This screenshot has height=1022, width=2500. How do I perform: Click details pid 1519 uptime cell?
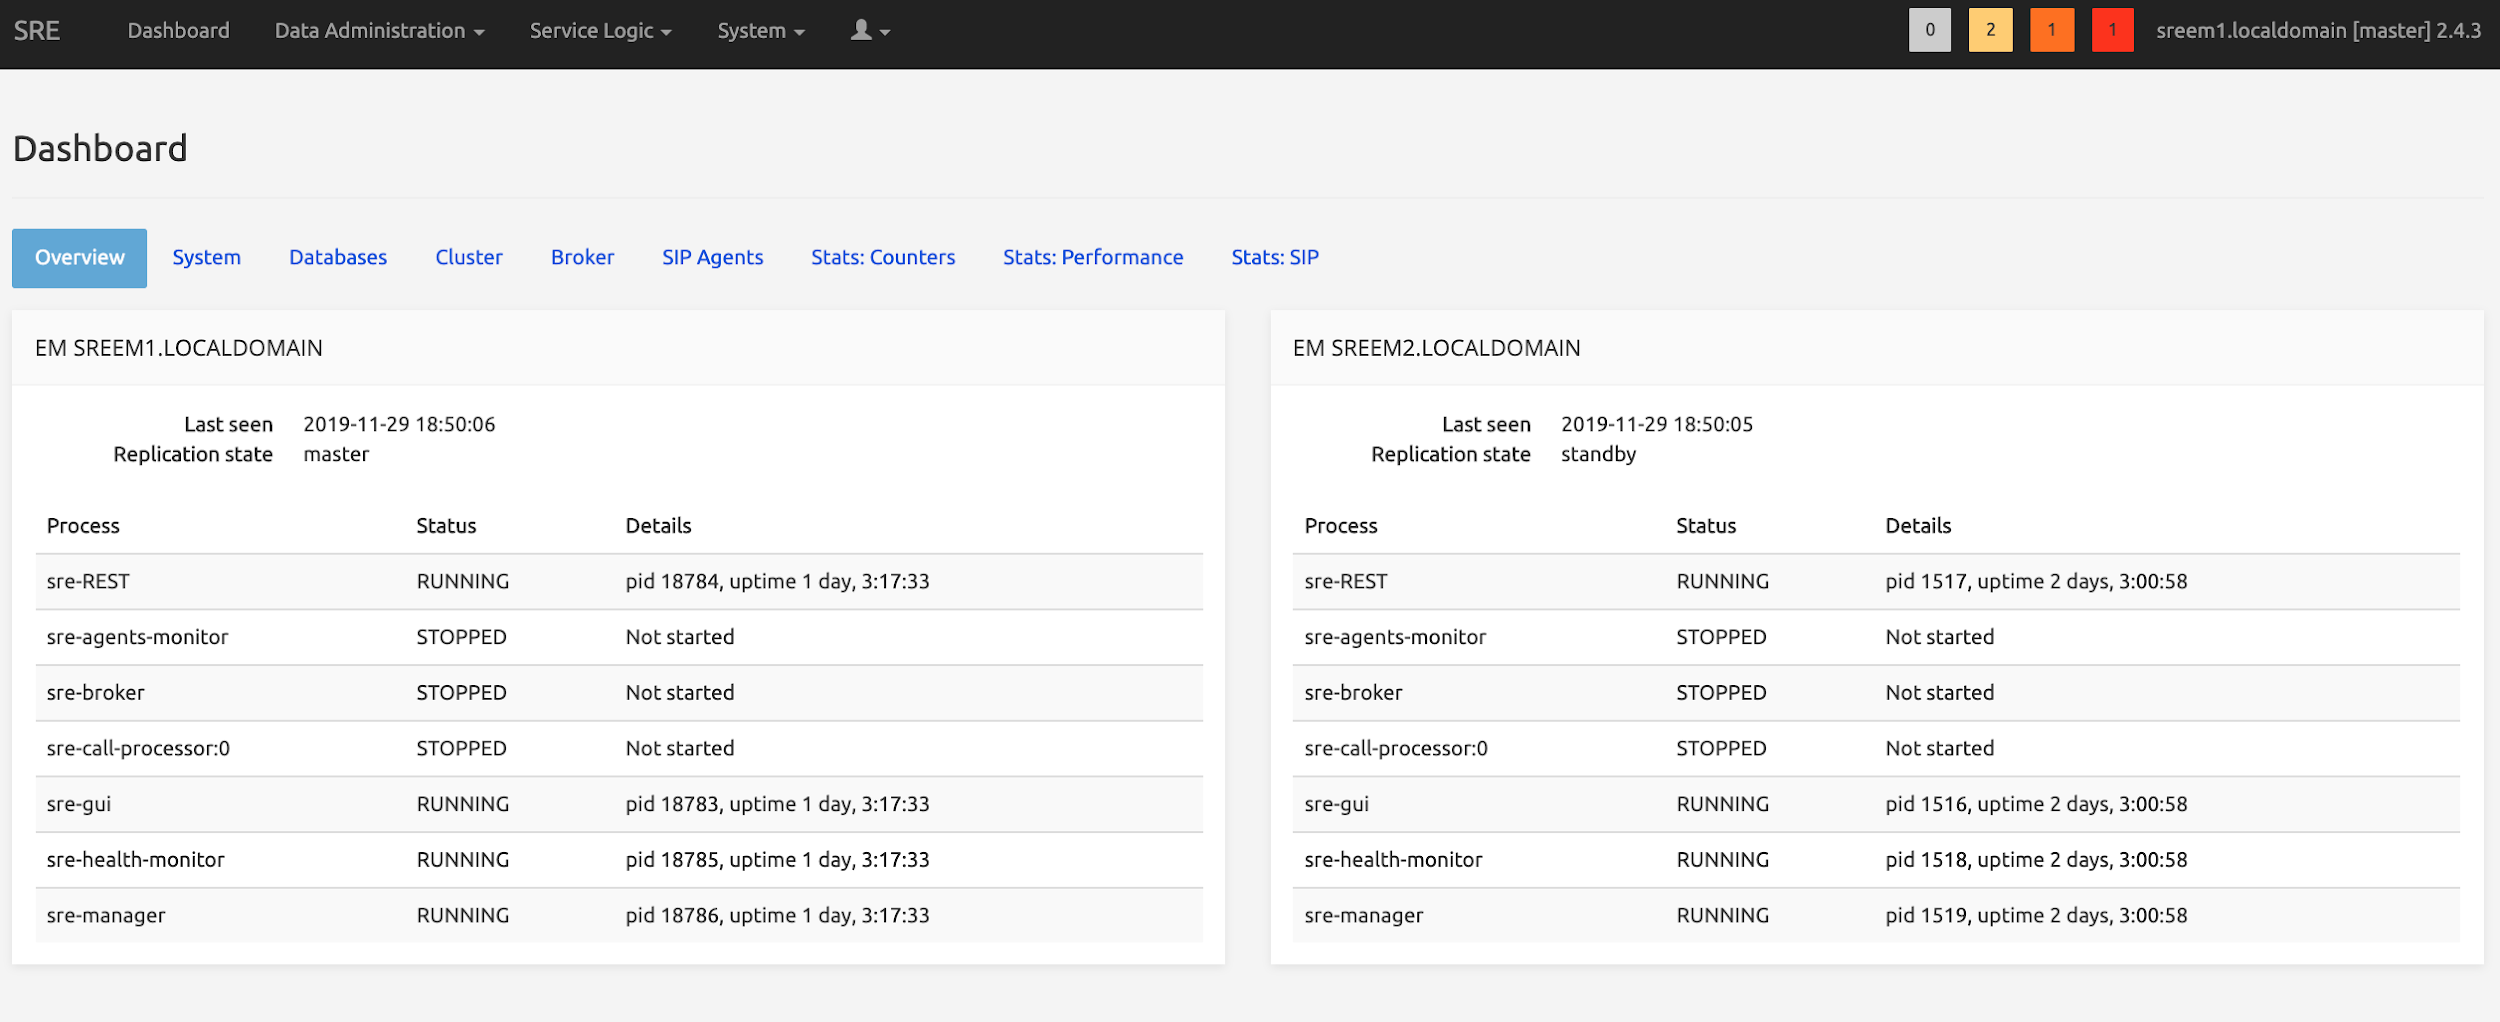tap(2036, 915)
